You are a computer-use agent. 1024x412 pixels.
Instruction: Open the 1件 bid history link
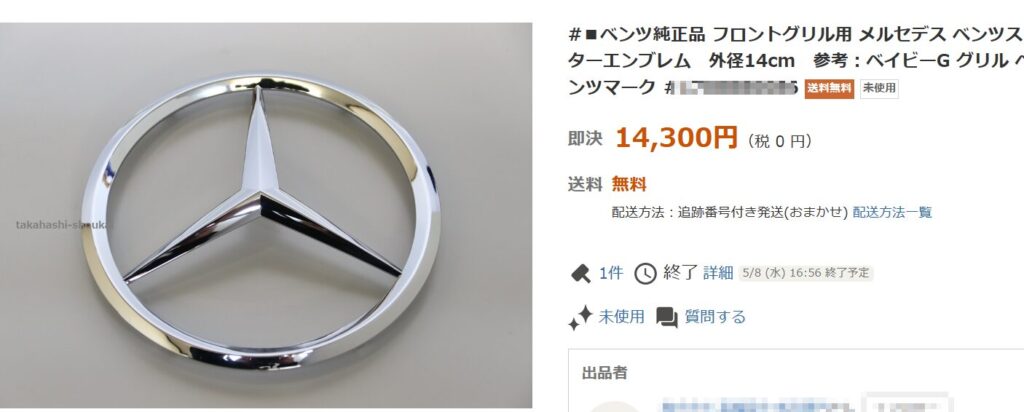coord(611,273)
